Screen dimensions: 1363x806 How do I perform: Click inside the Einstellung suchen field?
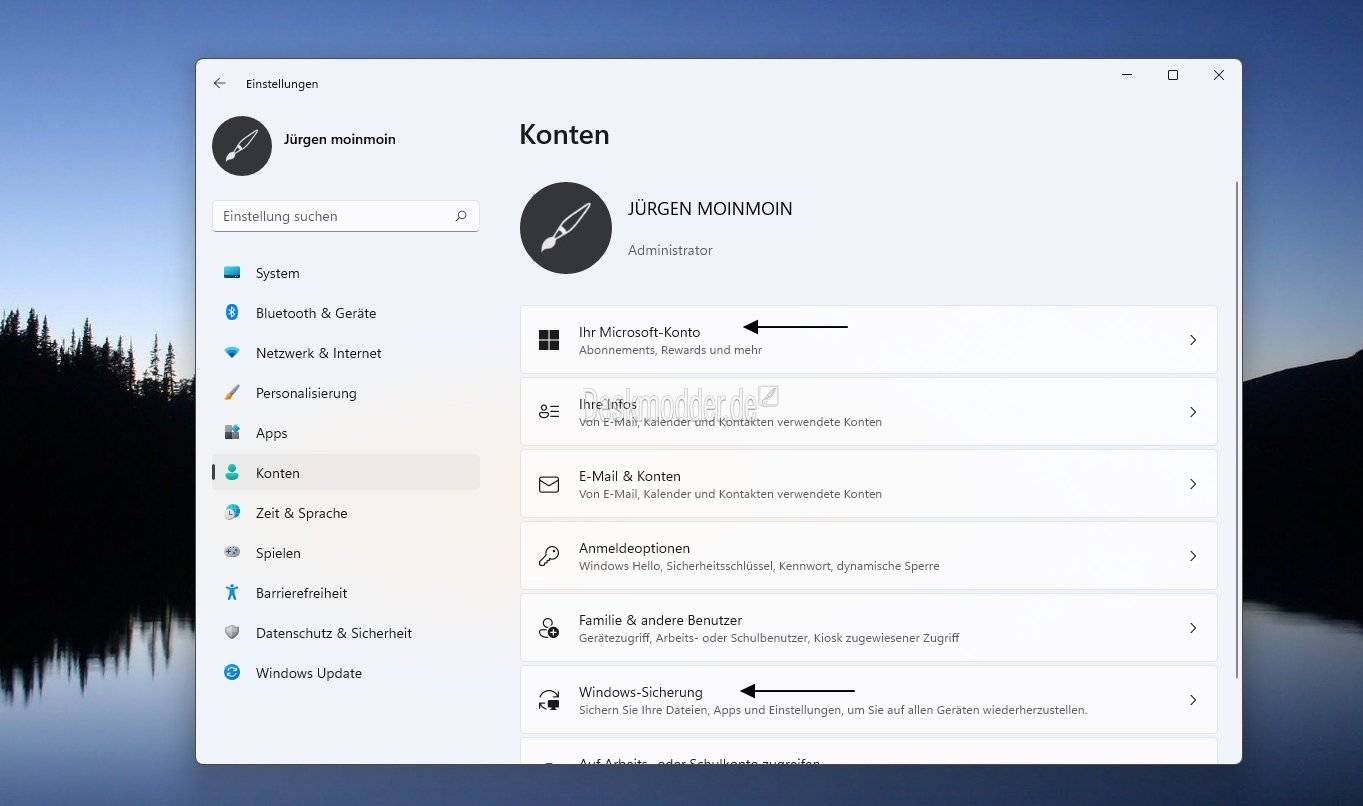330,216
